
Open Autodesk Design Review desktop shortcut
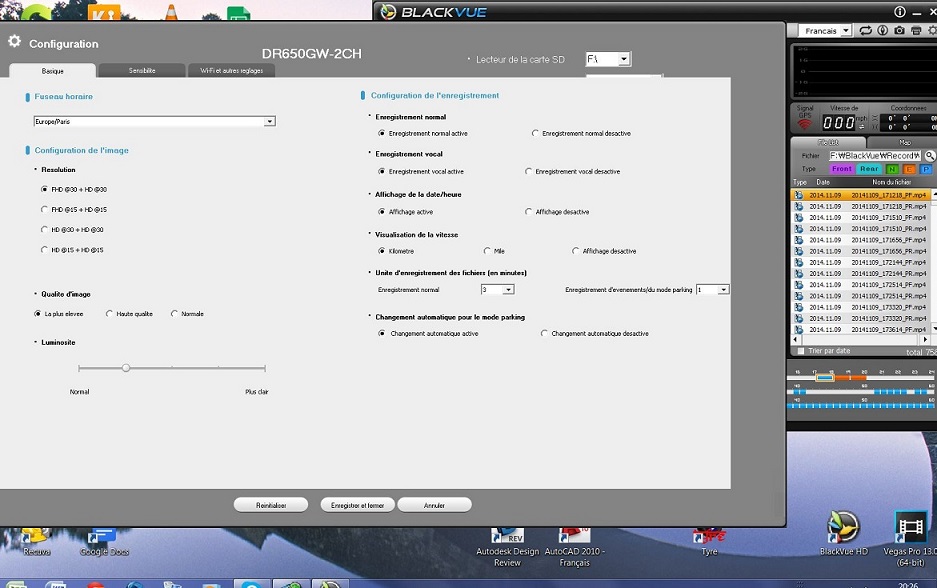[x=507, y=547]
